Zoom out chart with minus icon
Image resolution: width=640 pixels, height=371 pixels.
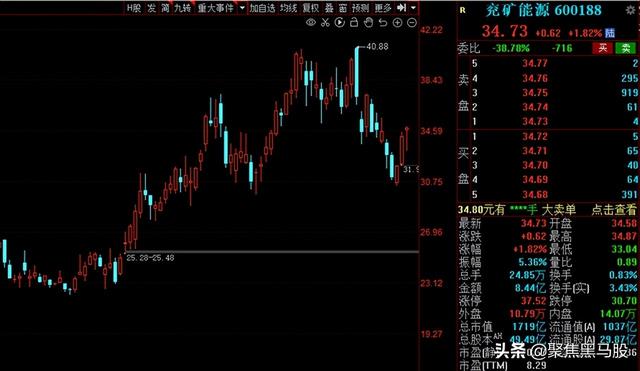click(x=412, y=23)
